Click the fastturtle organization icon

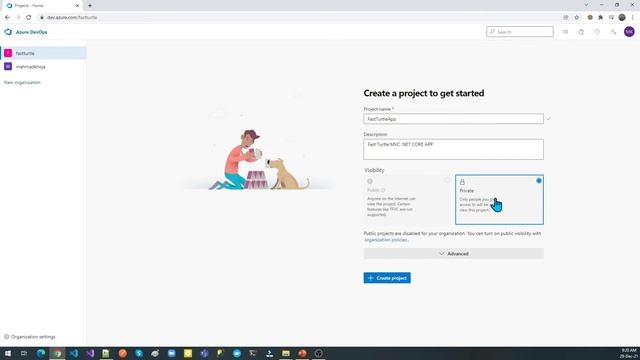[8, 53]
